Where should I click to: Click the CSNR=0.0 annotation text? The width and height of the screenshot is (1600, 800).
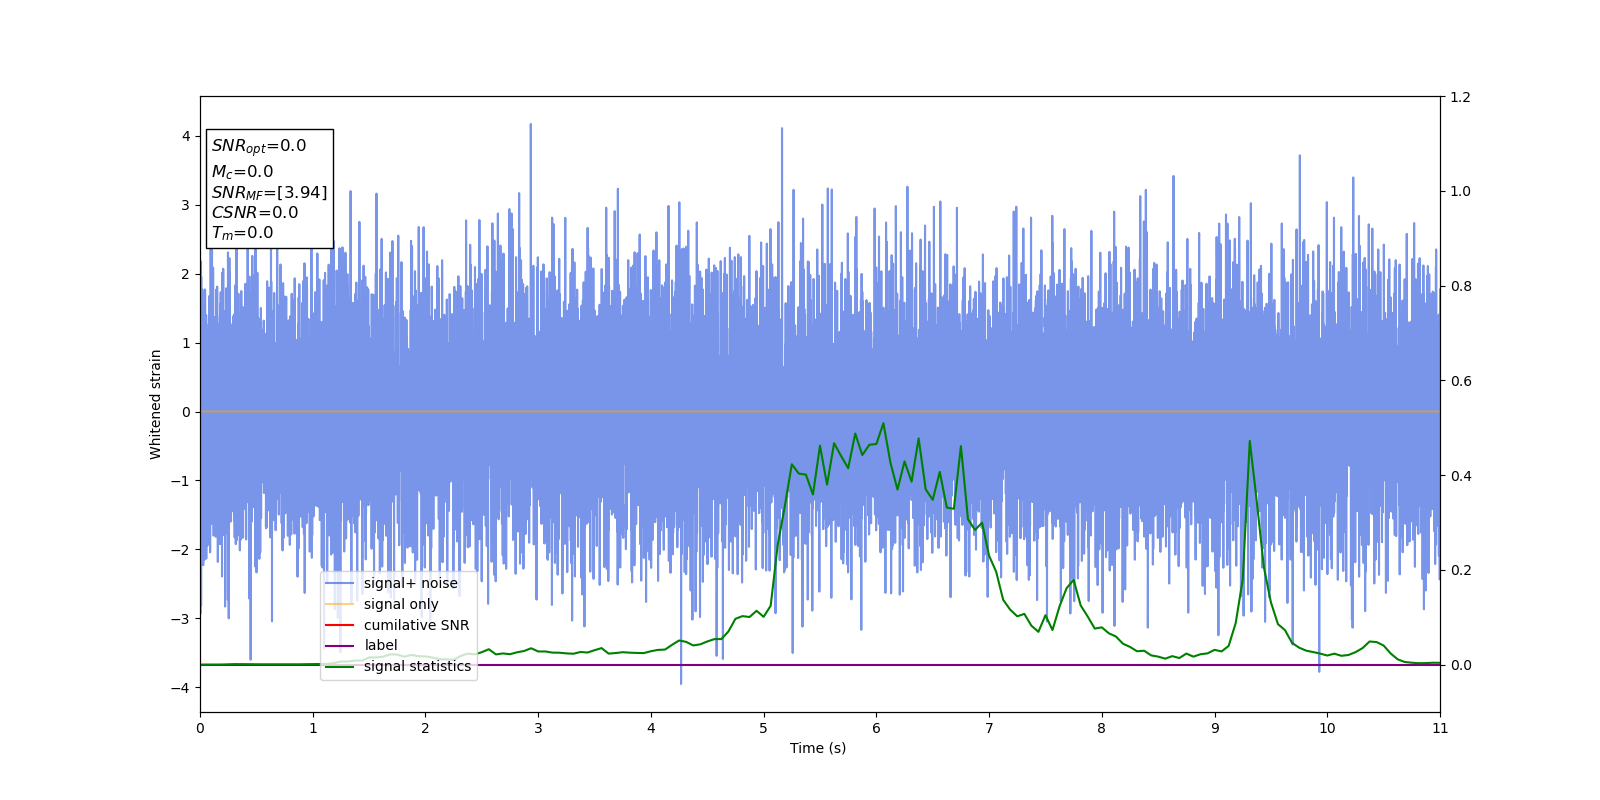tap(255, 213)
